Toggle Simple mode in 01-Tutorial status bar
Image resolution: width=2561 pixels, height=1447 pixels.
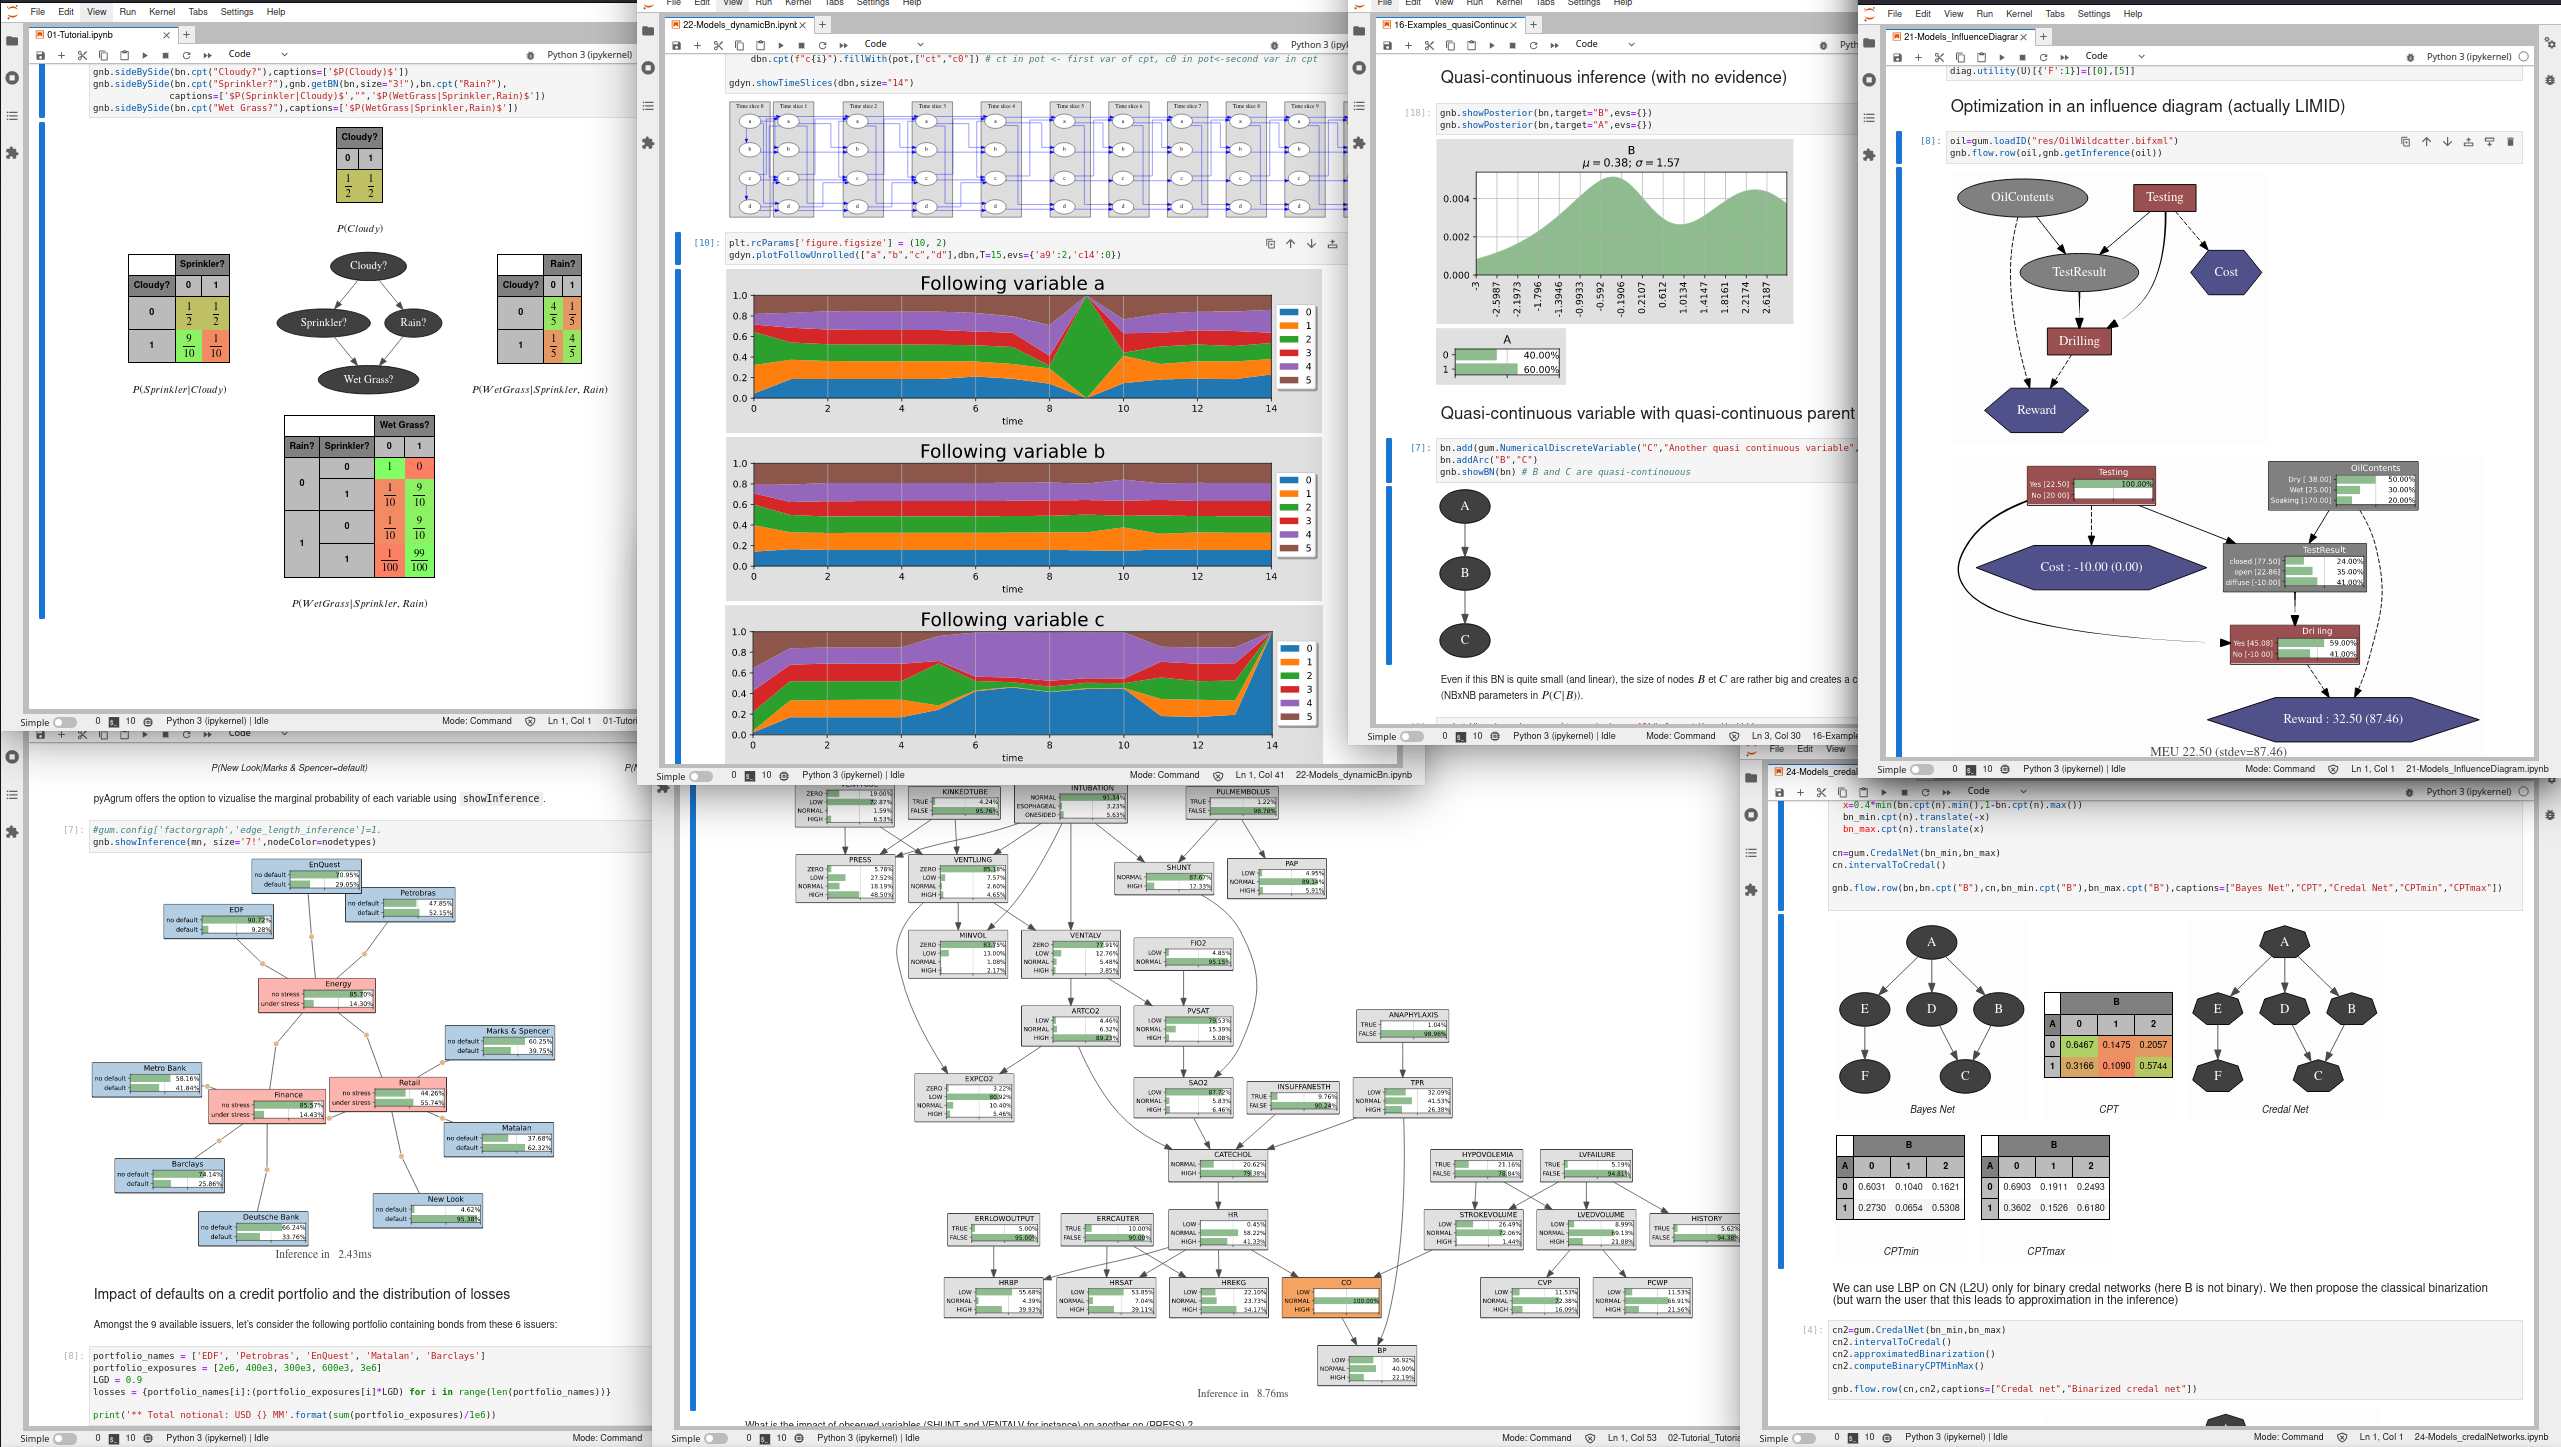pos(64,721)
